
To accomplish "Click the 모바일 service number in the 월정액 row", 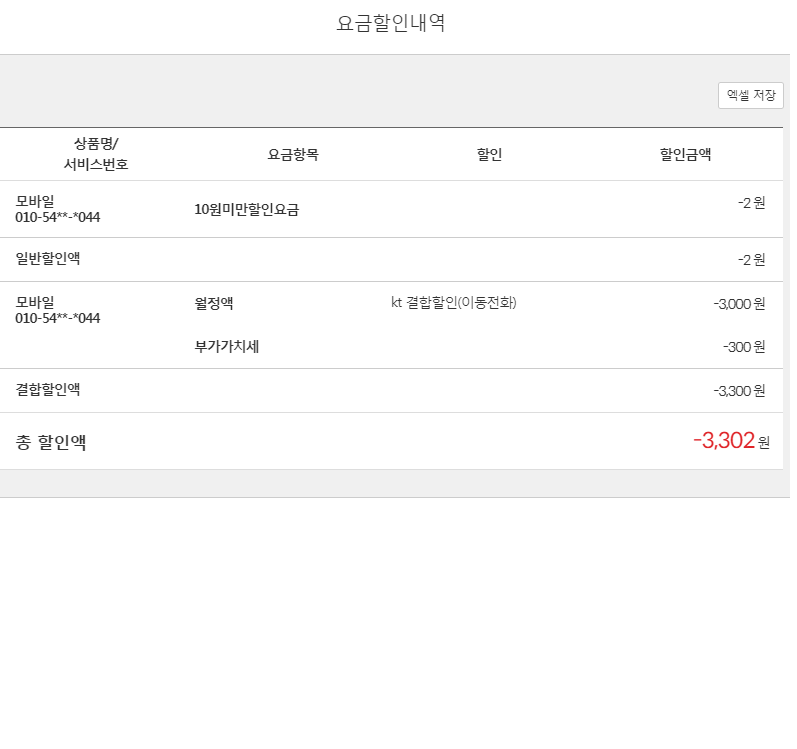I will click(x=58, y=310).
